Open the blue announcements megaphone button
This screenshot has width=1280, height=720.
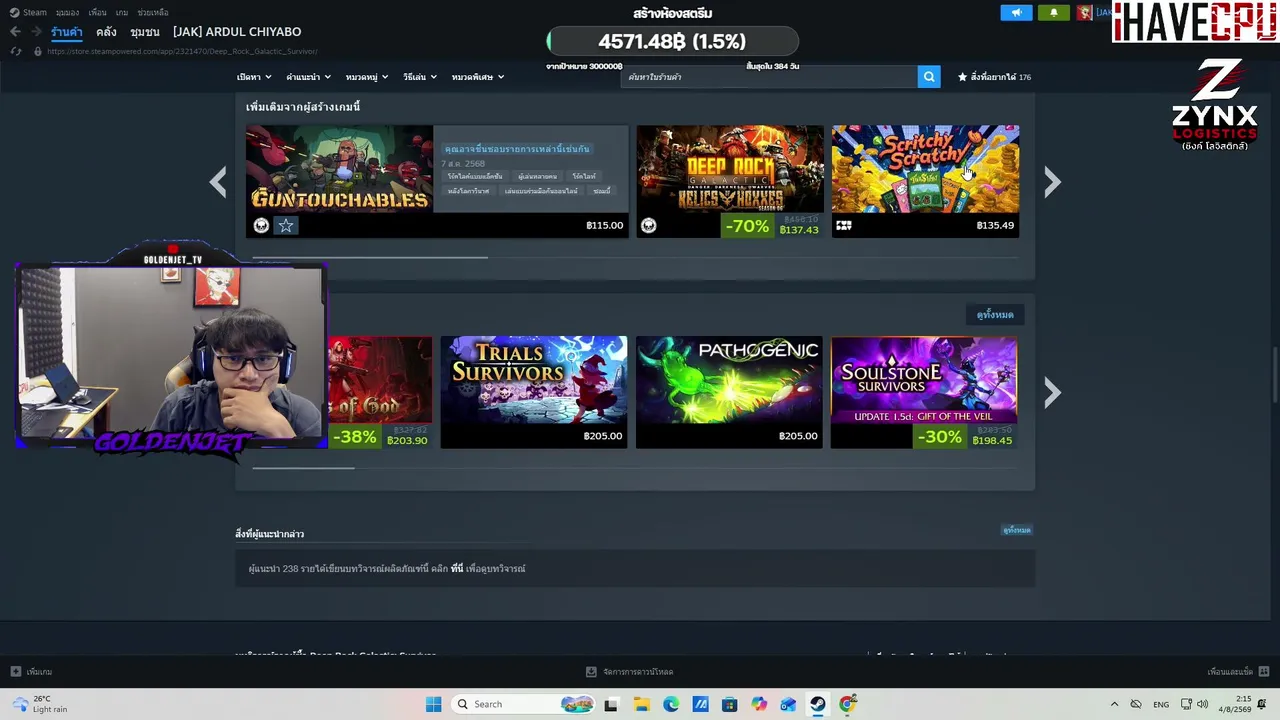[x=1016, y=13]
